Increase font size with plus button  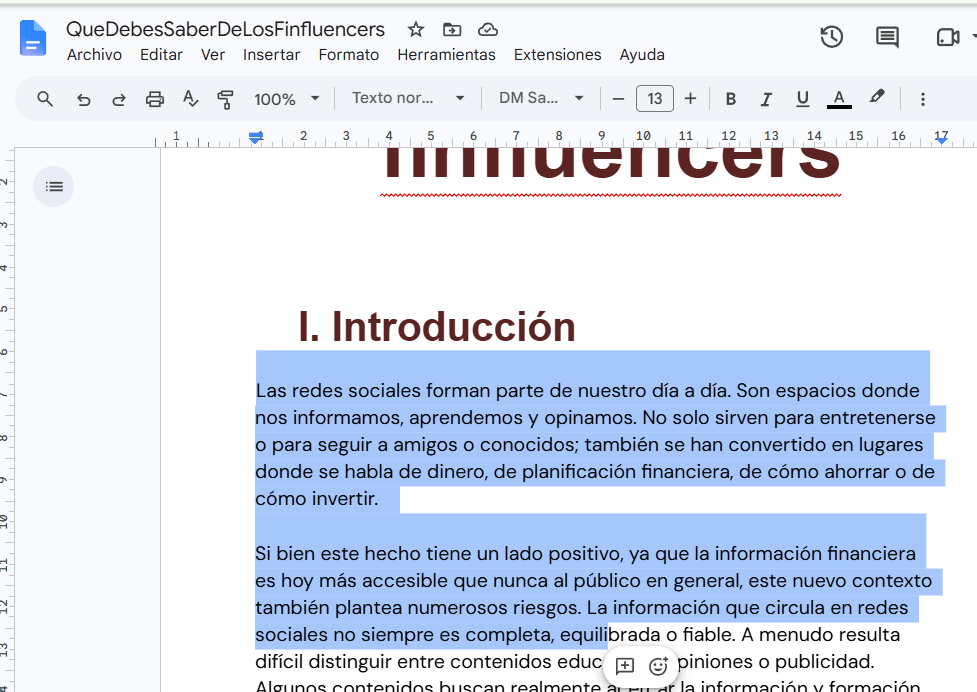coord(690,98)
